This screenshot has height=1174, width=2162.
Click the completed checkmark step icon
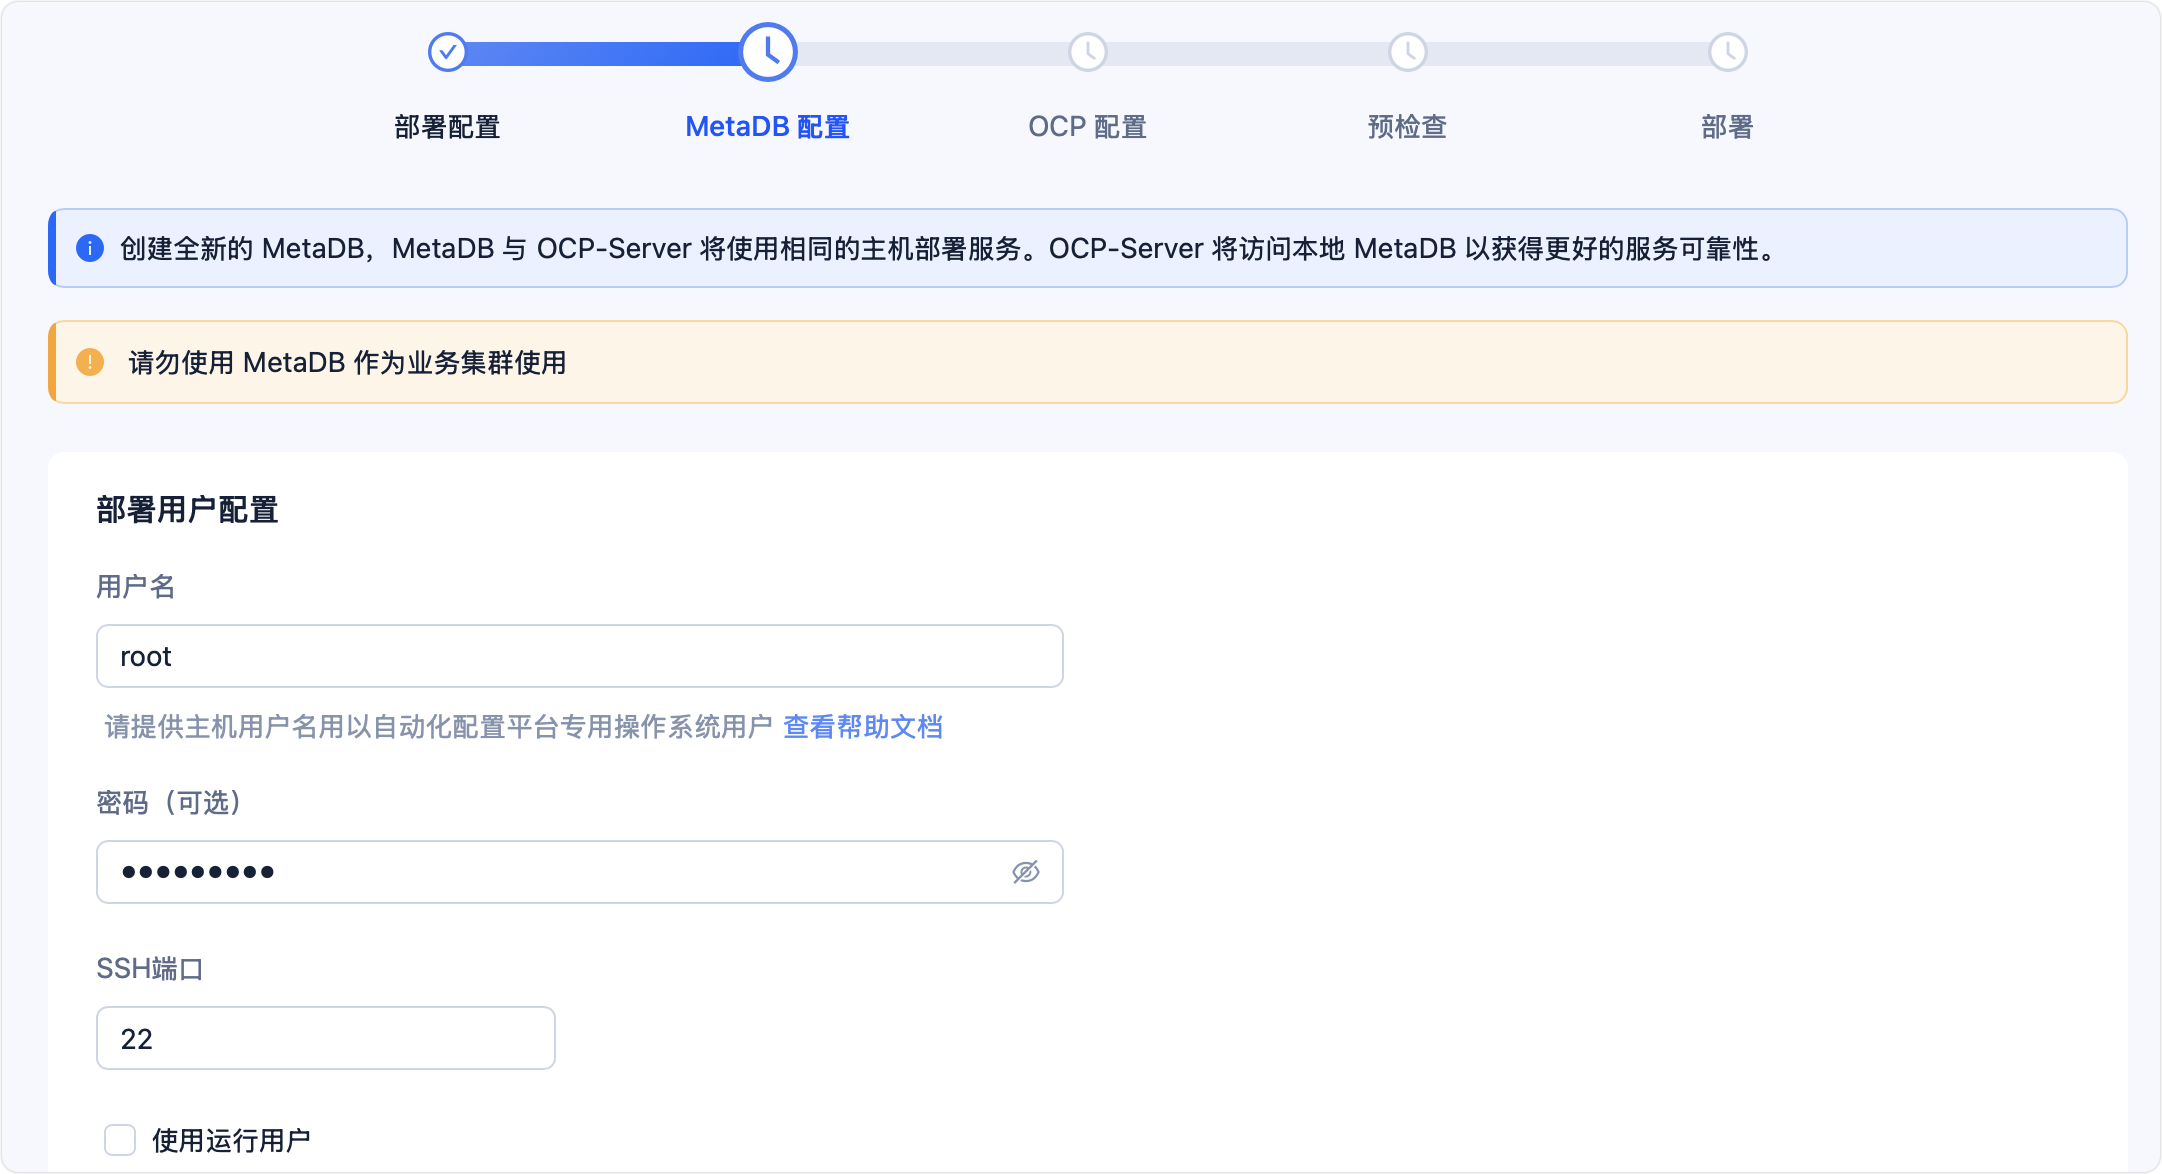[x=447, y=52]
